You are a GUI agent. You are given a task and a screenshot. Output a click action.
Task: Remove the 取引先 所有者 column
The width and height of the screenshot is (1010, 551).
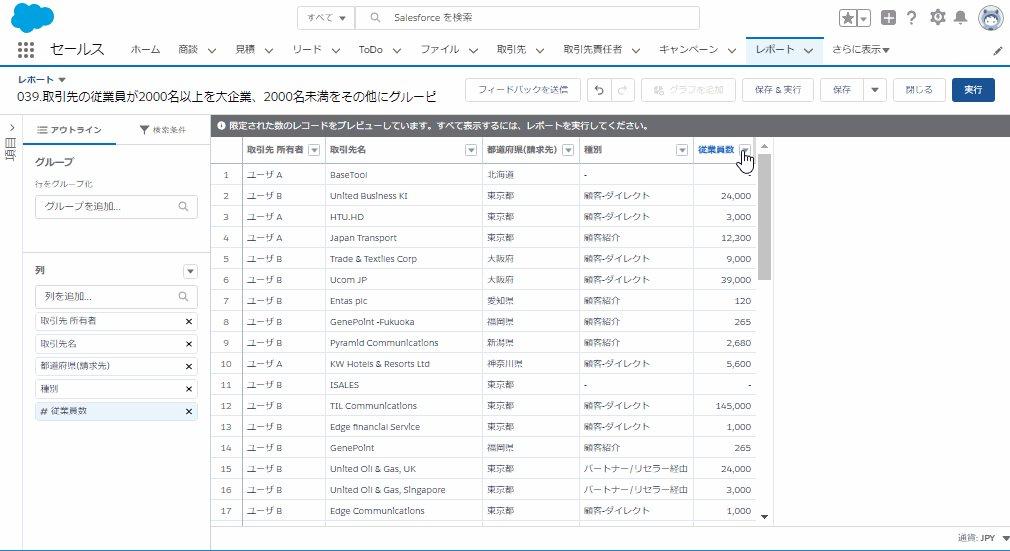(189, 322)
